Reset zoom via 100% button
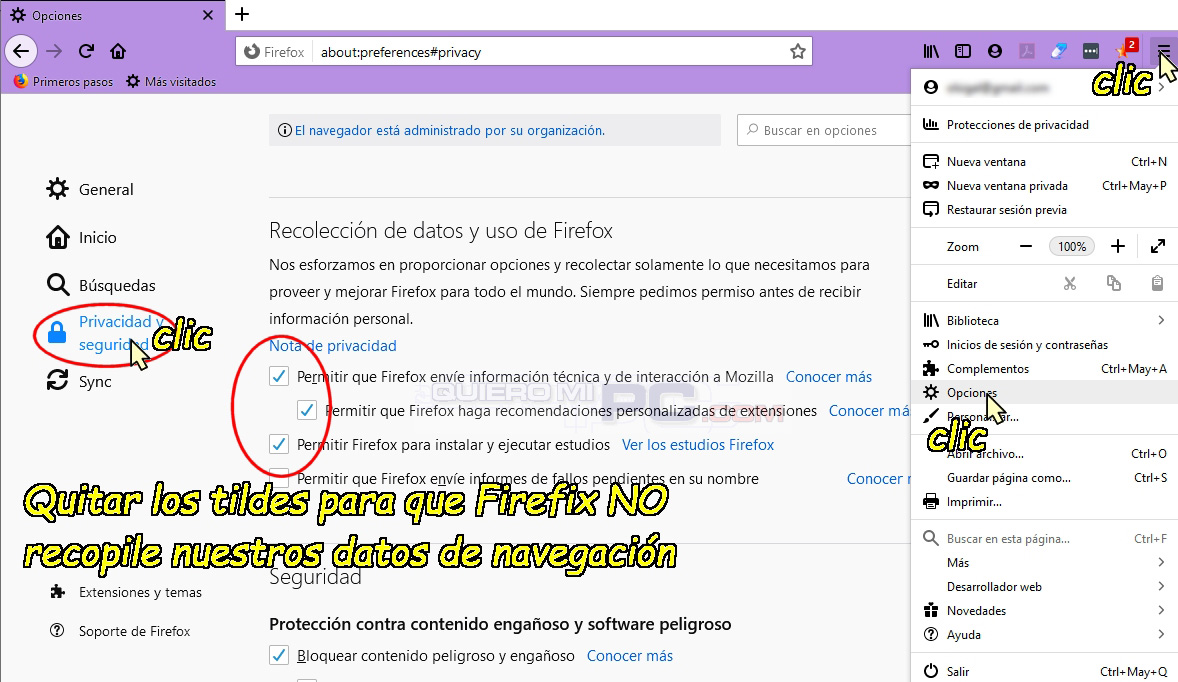Viewport: 1178px width, 682px height. coord(1072,246)
